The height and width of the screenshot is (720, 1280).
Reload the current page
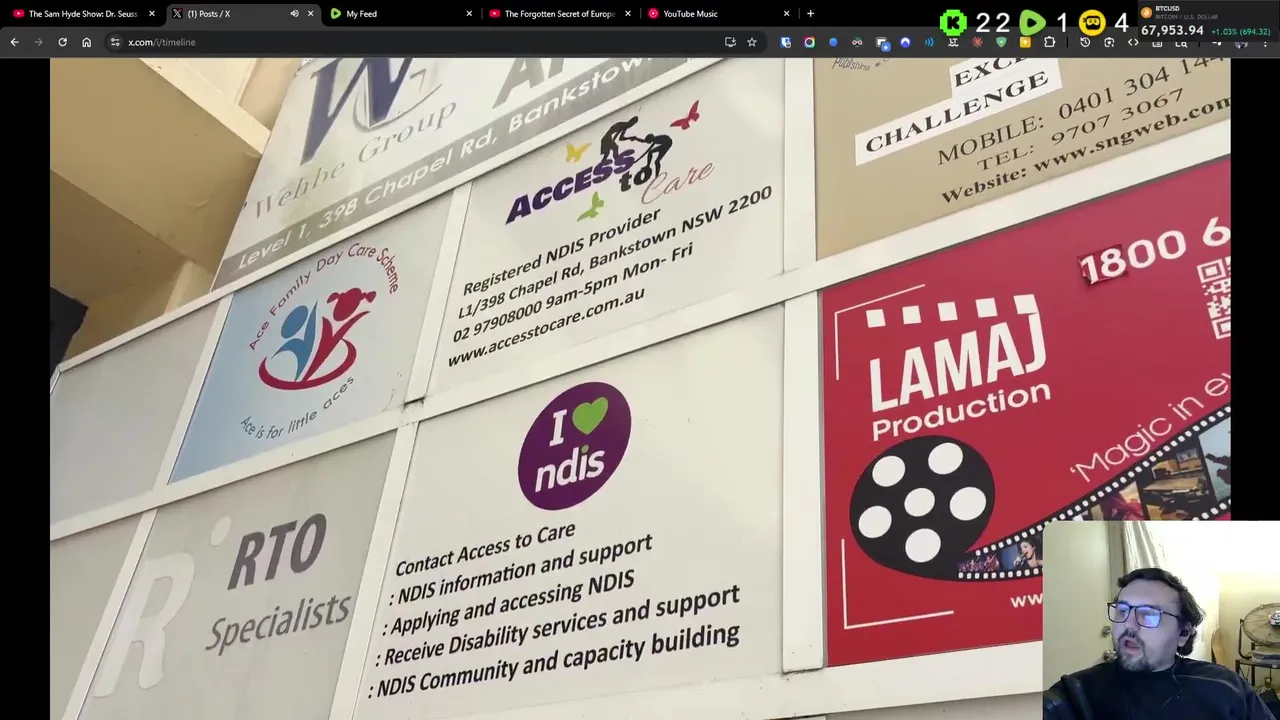click(62, 42)
